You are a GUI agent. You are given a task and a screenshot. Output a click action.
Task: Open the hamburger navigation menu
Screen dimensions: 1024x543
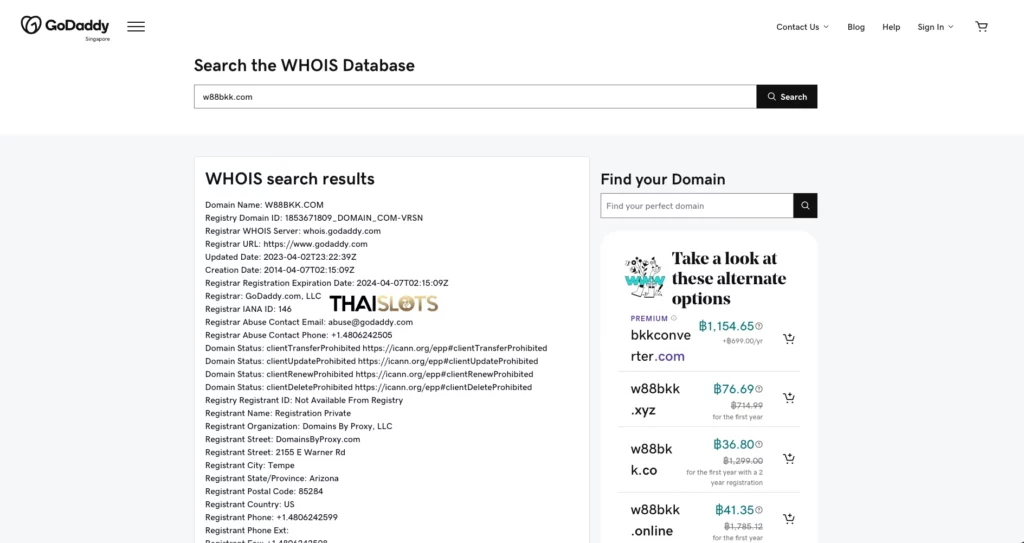click(136, 27)
